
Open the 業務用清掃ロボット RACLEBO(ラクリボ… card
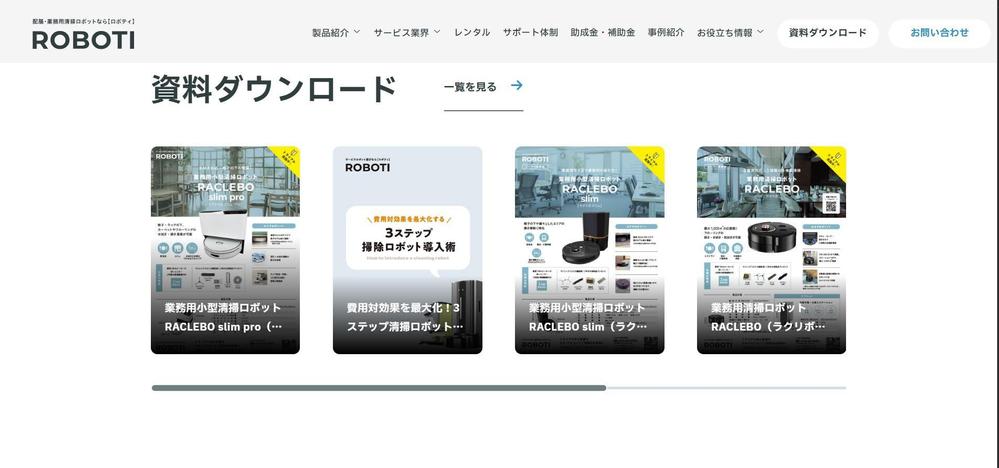772,250
